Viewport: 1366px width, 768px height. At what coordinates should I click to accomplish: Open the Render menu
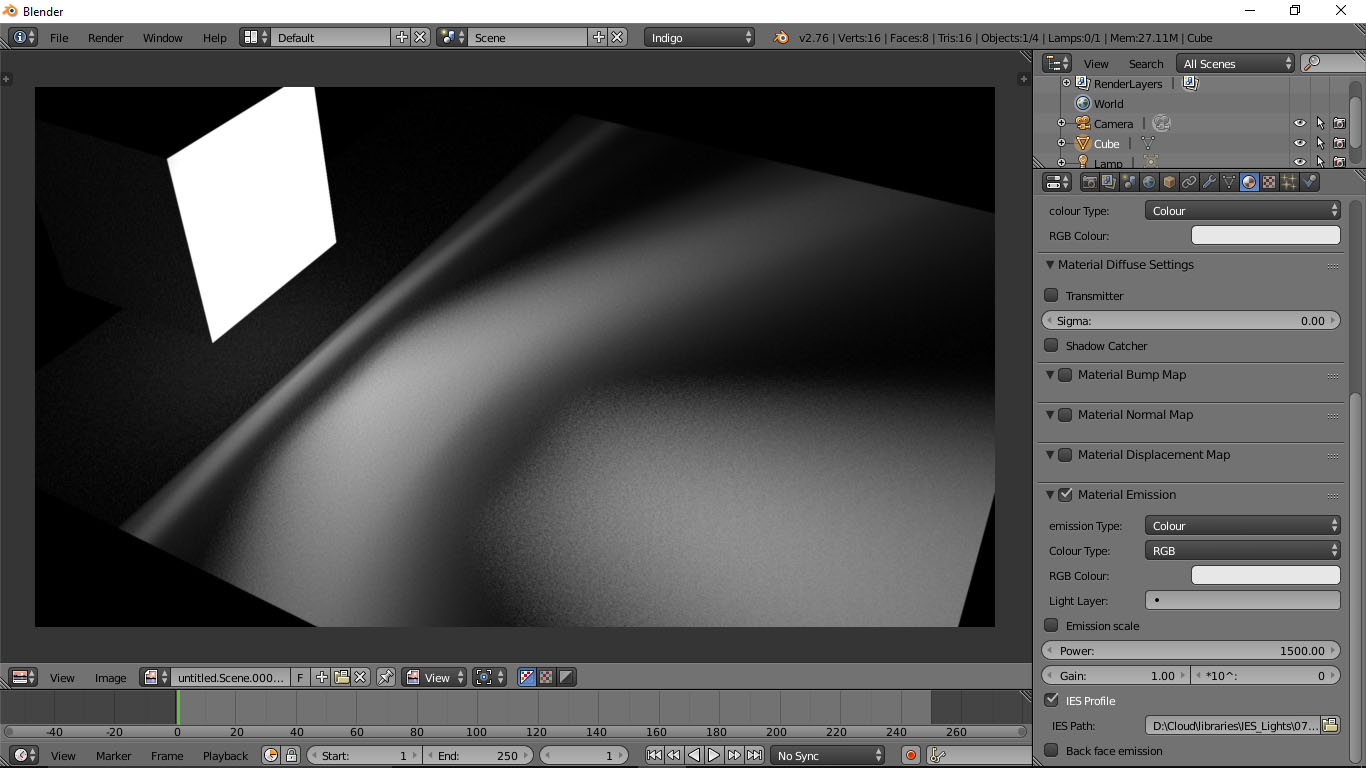click(x=105, y=38)
